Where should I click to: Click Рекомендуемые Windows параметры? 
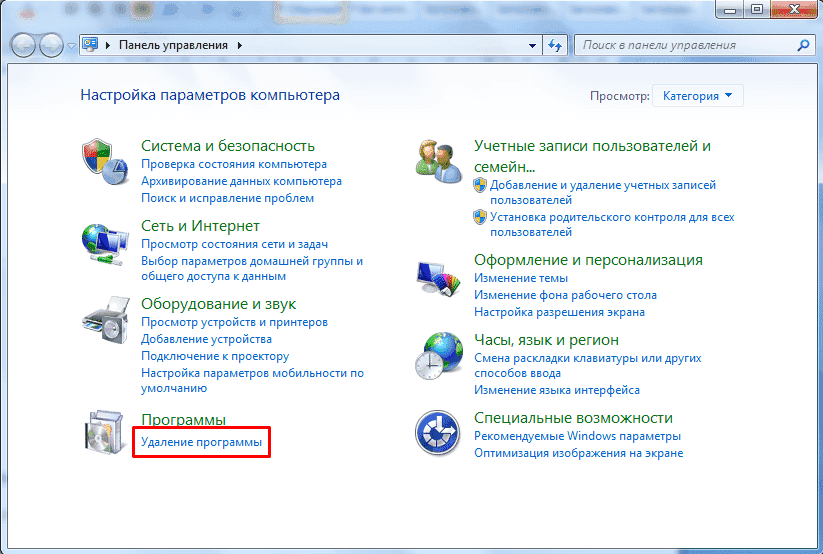click(577, 436)
